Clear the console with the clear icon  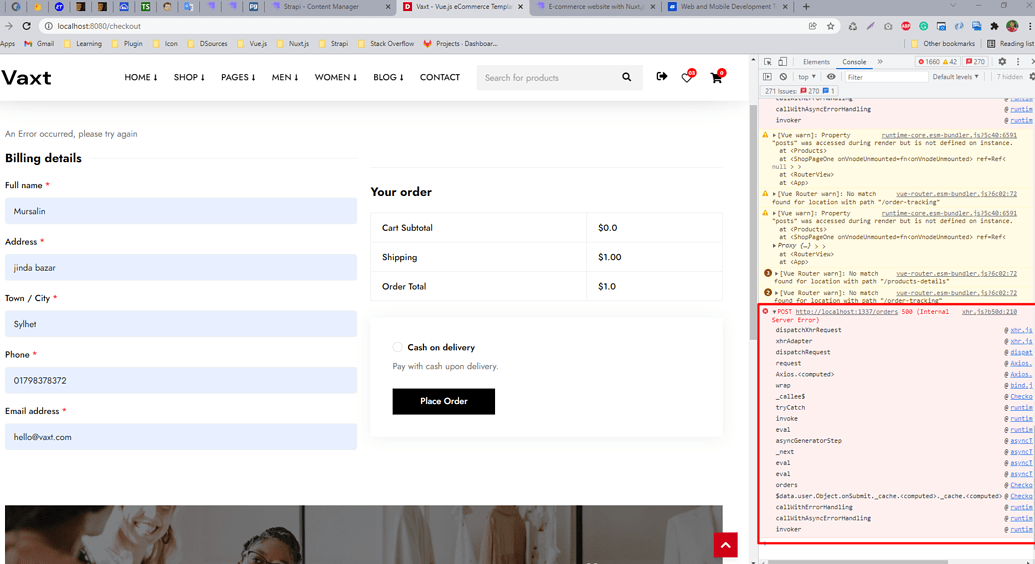pyautogui.click(x=783, y=77)
